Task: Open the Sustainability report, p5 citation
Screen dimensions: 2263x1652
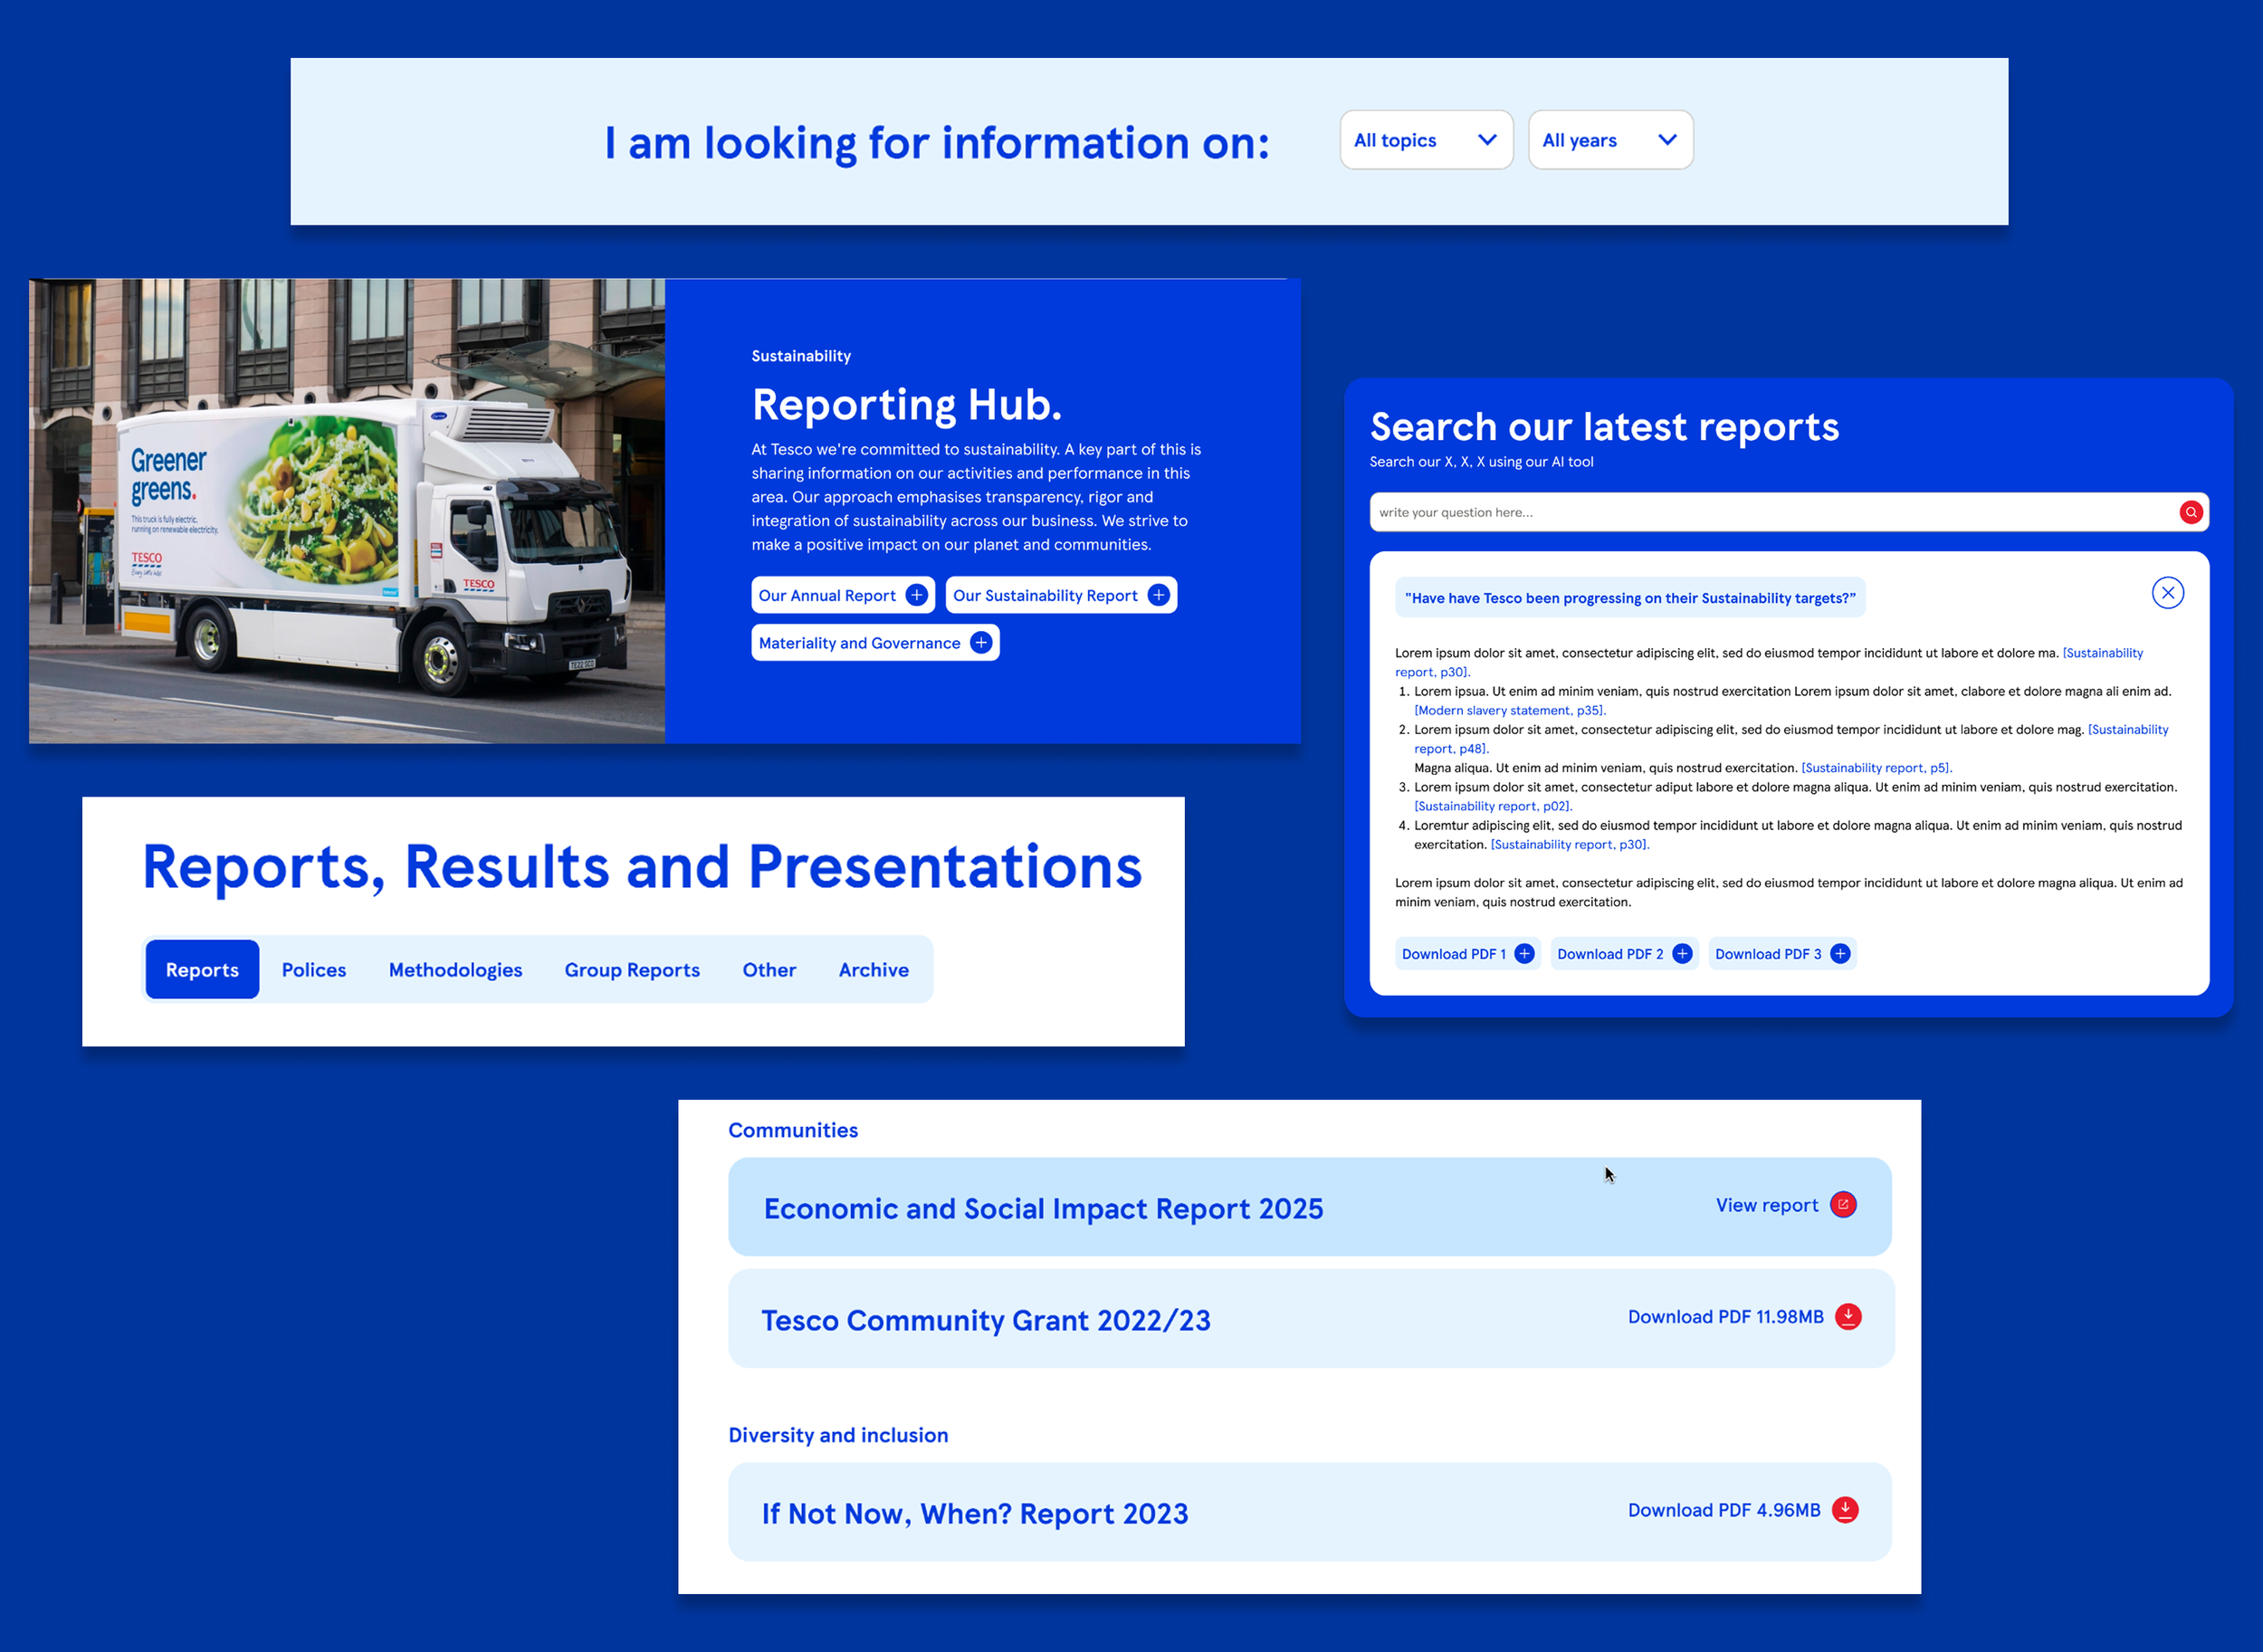Action: click(x=1877, y=768)
